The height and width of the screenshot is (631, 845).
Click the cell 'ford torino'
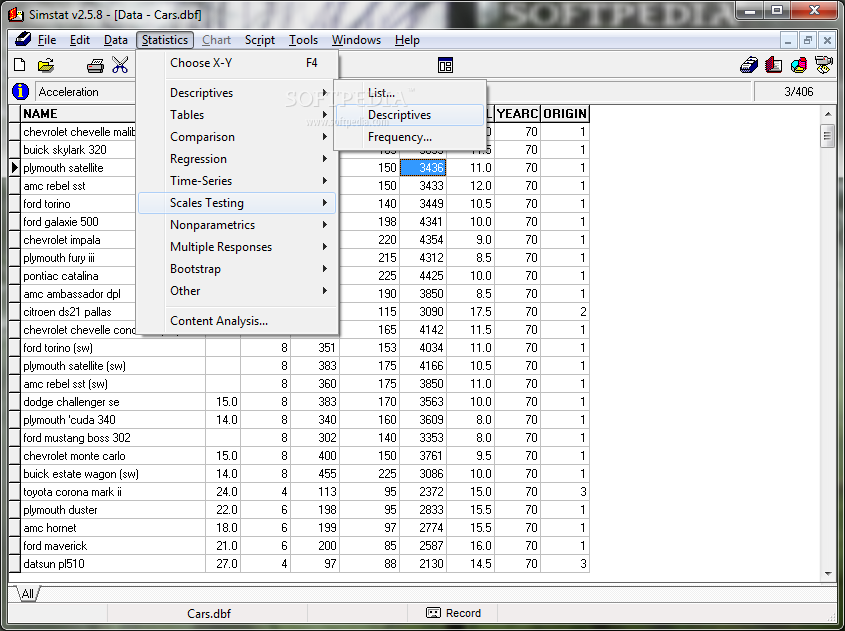(79, 204)
